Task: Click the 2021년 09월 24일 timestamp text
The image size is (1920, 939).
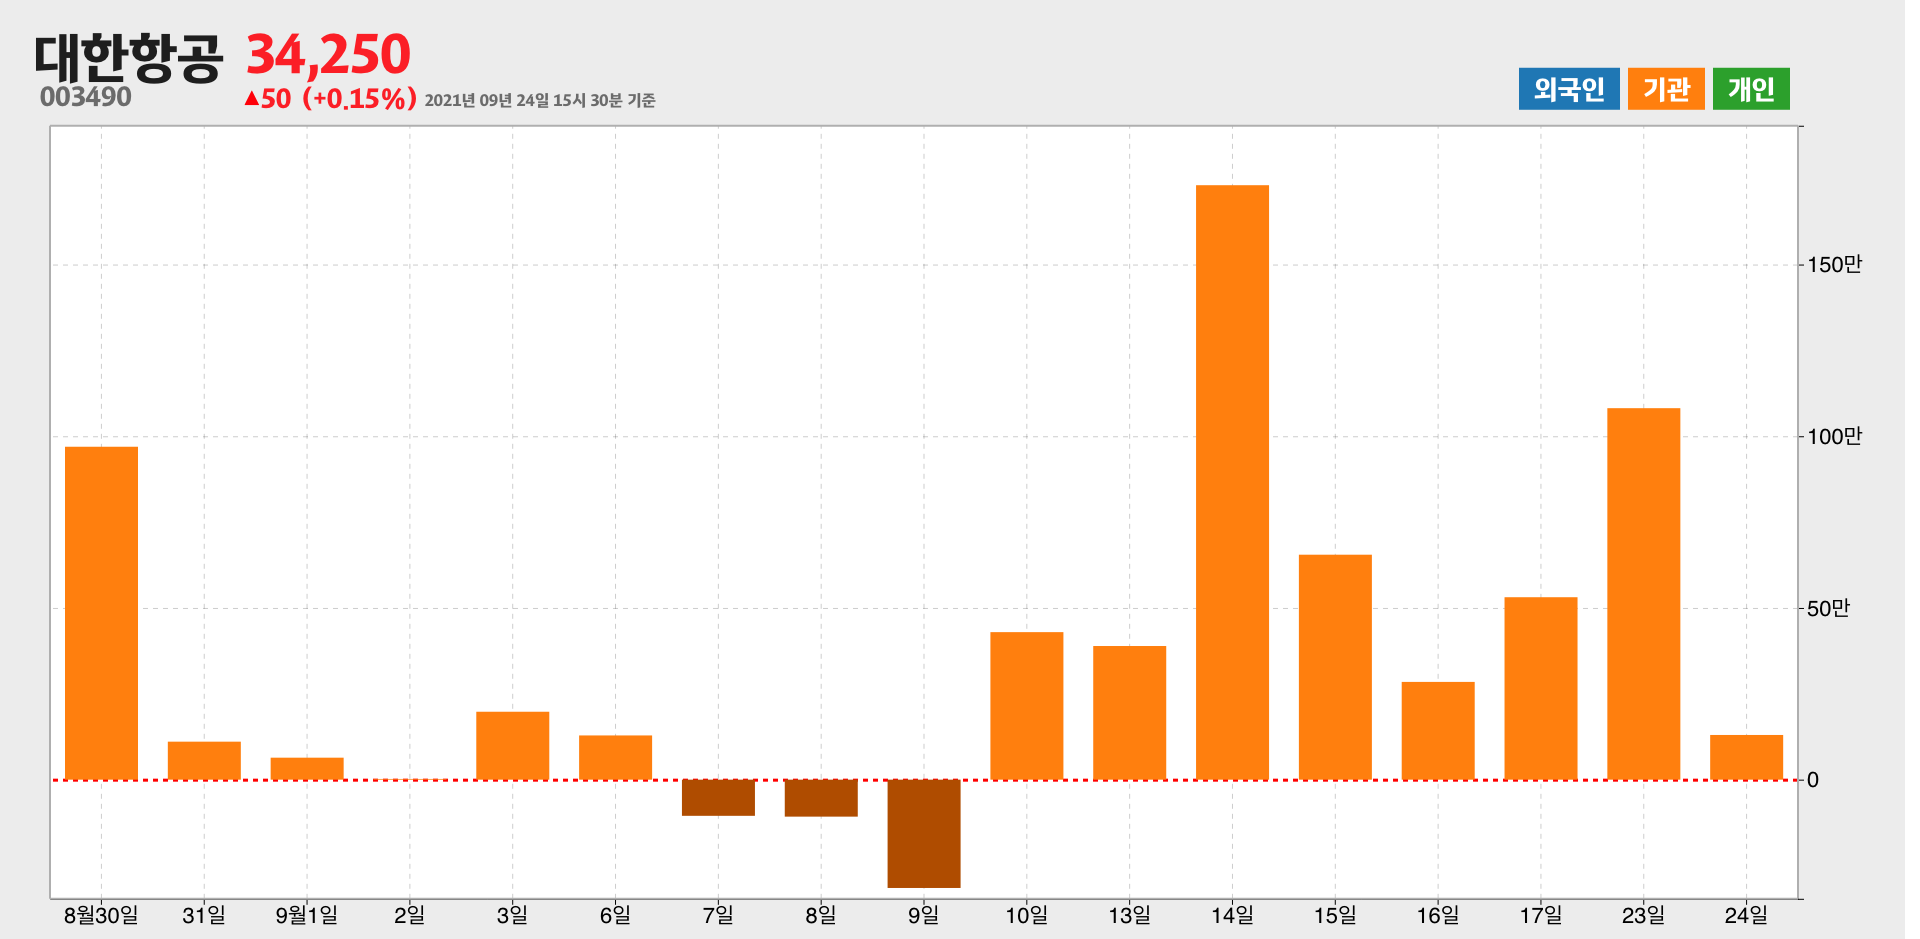Action: coord(540,100)
